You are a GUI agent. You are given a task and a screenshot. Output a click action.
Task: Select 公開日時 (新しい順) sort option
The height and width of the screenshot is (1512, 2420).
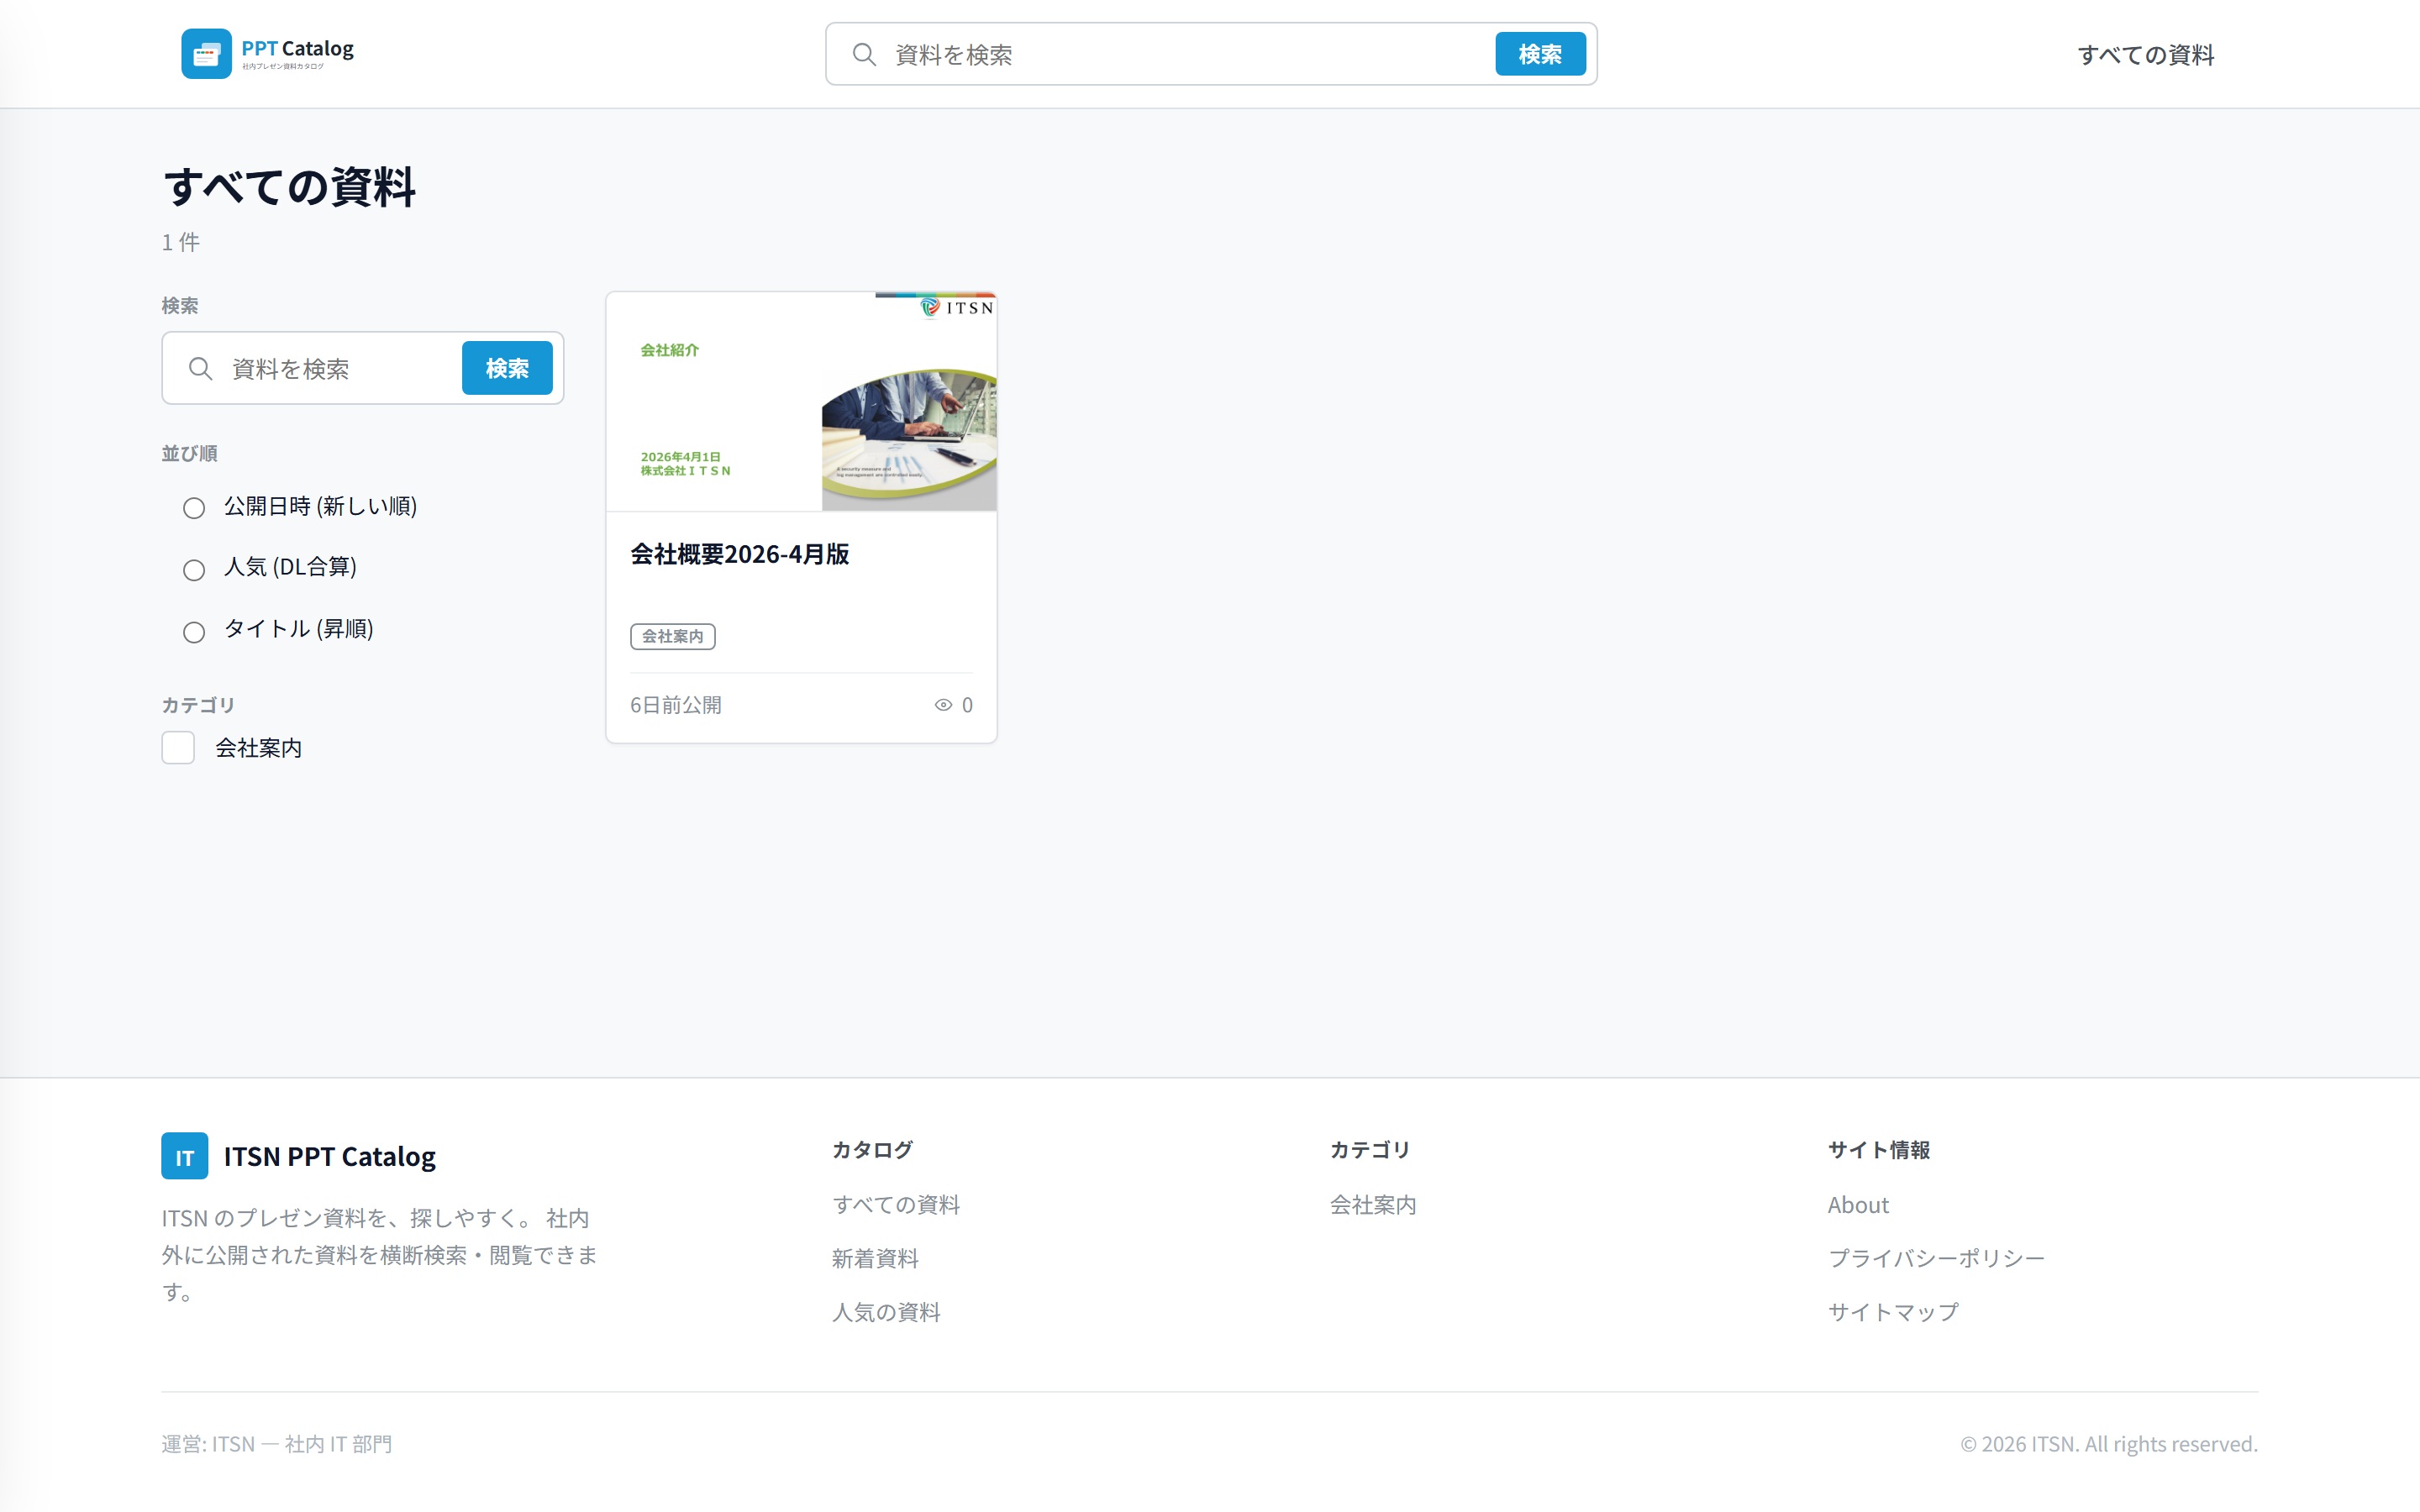(194, 508)
